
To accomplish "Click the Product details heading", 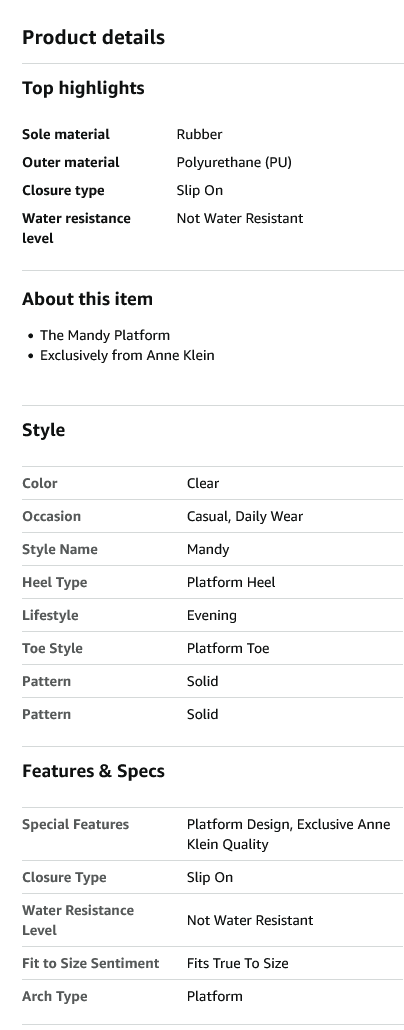I will pyautogui.click(x=93, y=37).
